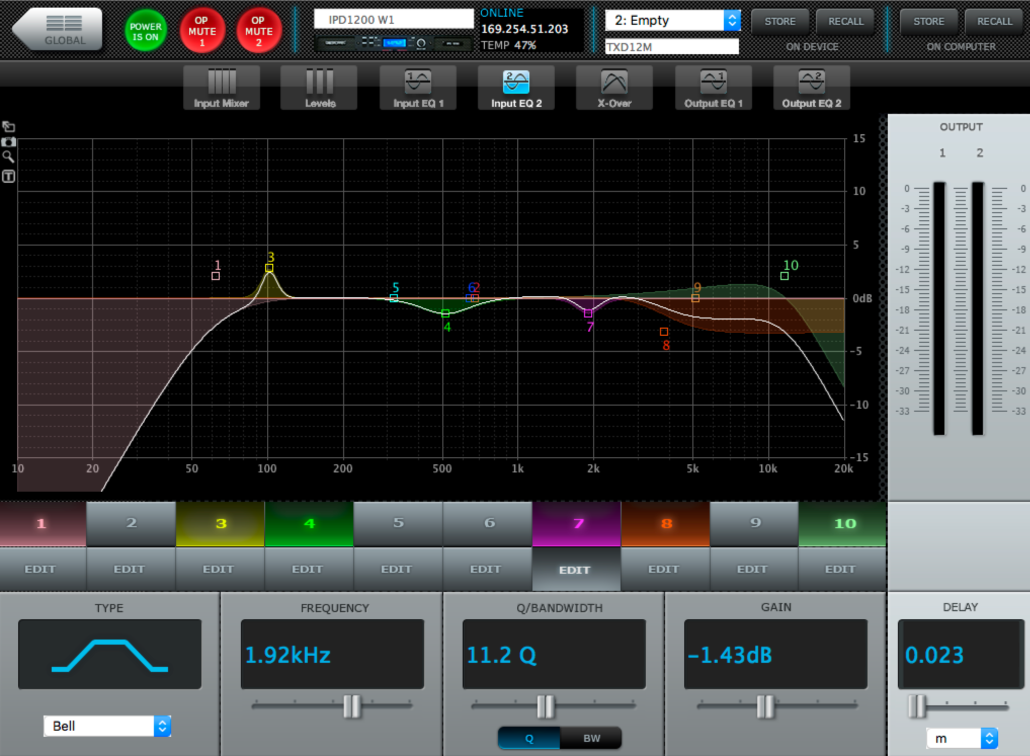Switch to Input EQ 2 page

pyautogui.click(x=516, y=88)
